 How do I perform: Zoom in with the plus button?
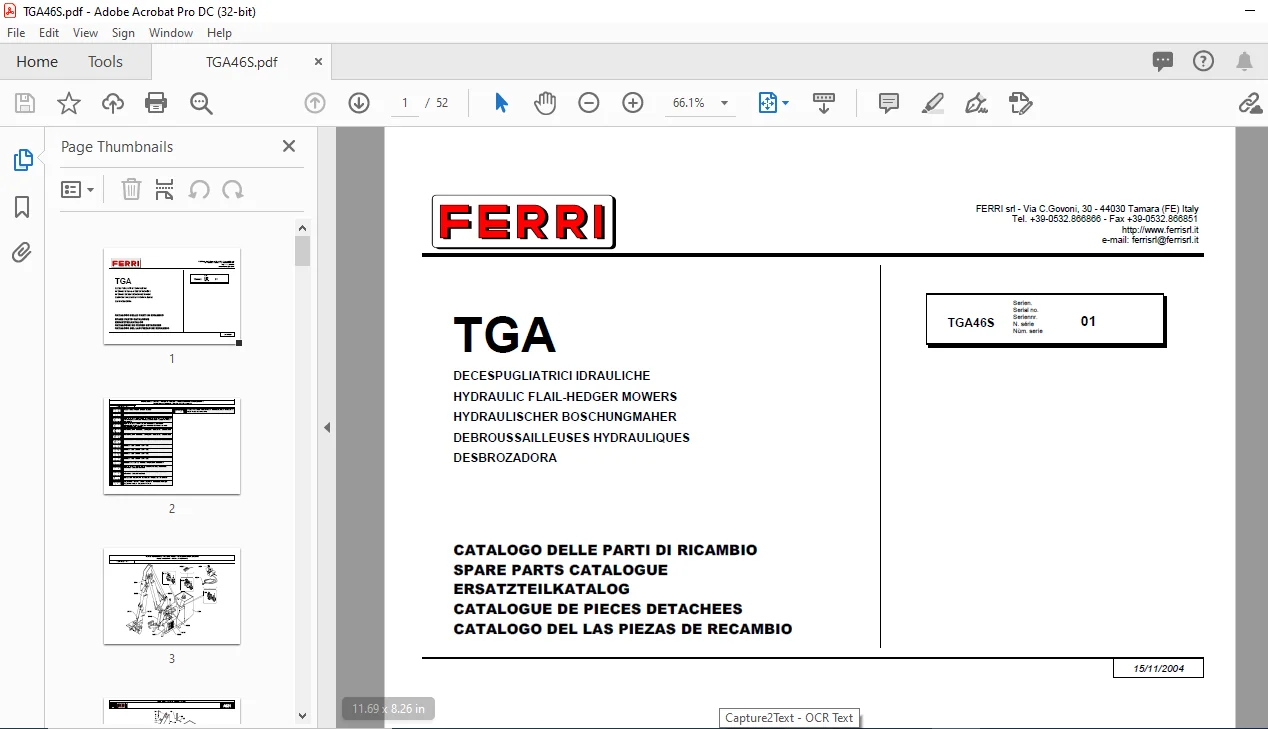633,103
